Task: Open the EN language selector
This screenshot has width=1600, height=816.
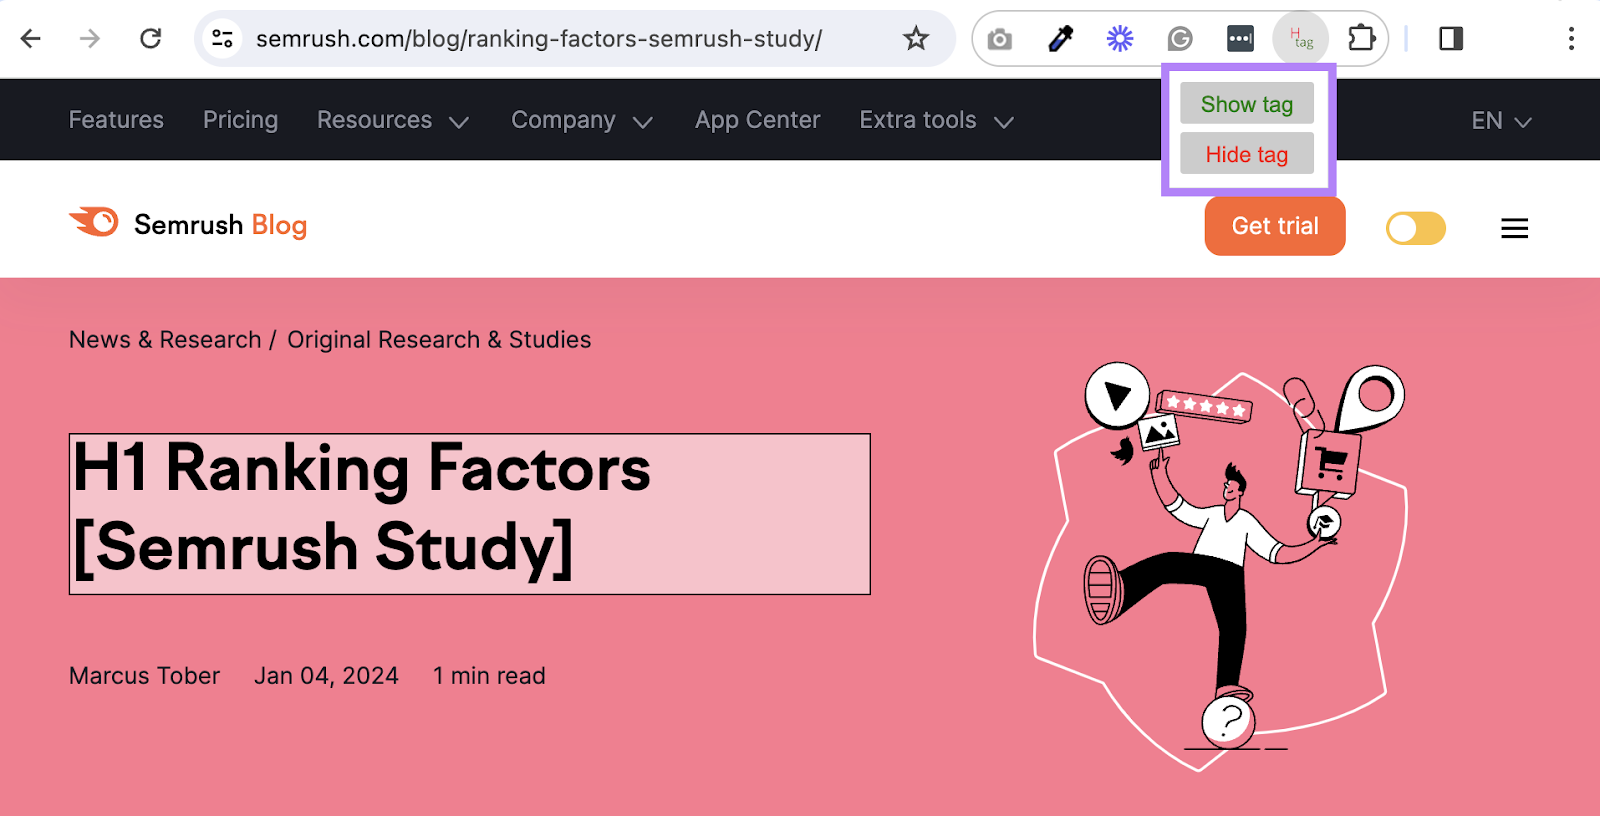Action: point(1500,121)
